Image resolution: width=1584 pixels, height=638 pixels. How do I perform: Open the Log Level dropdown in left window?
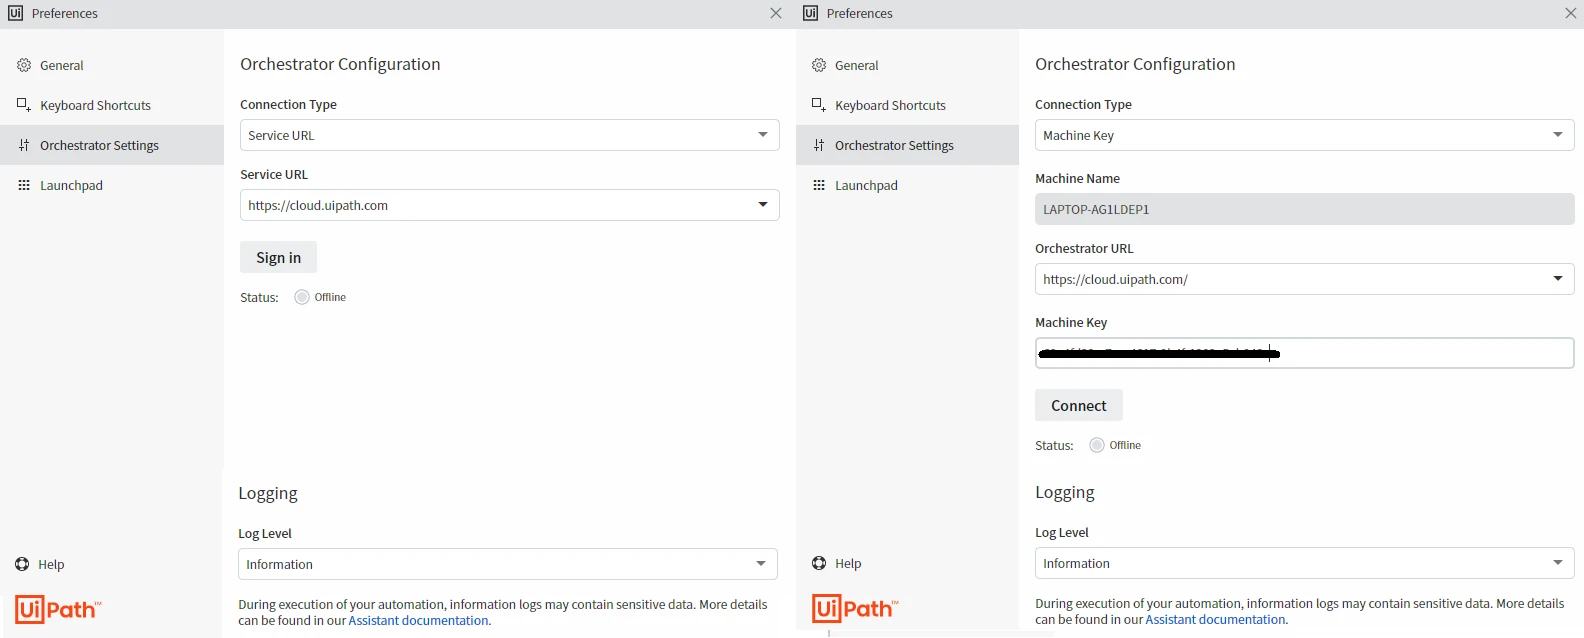point(507,564)
